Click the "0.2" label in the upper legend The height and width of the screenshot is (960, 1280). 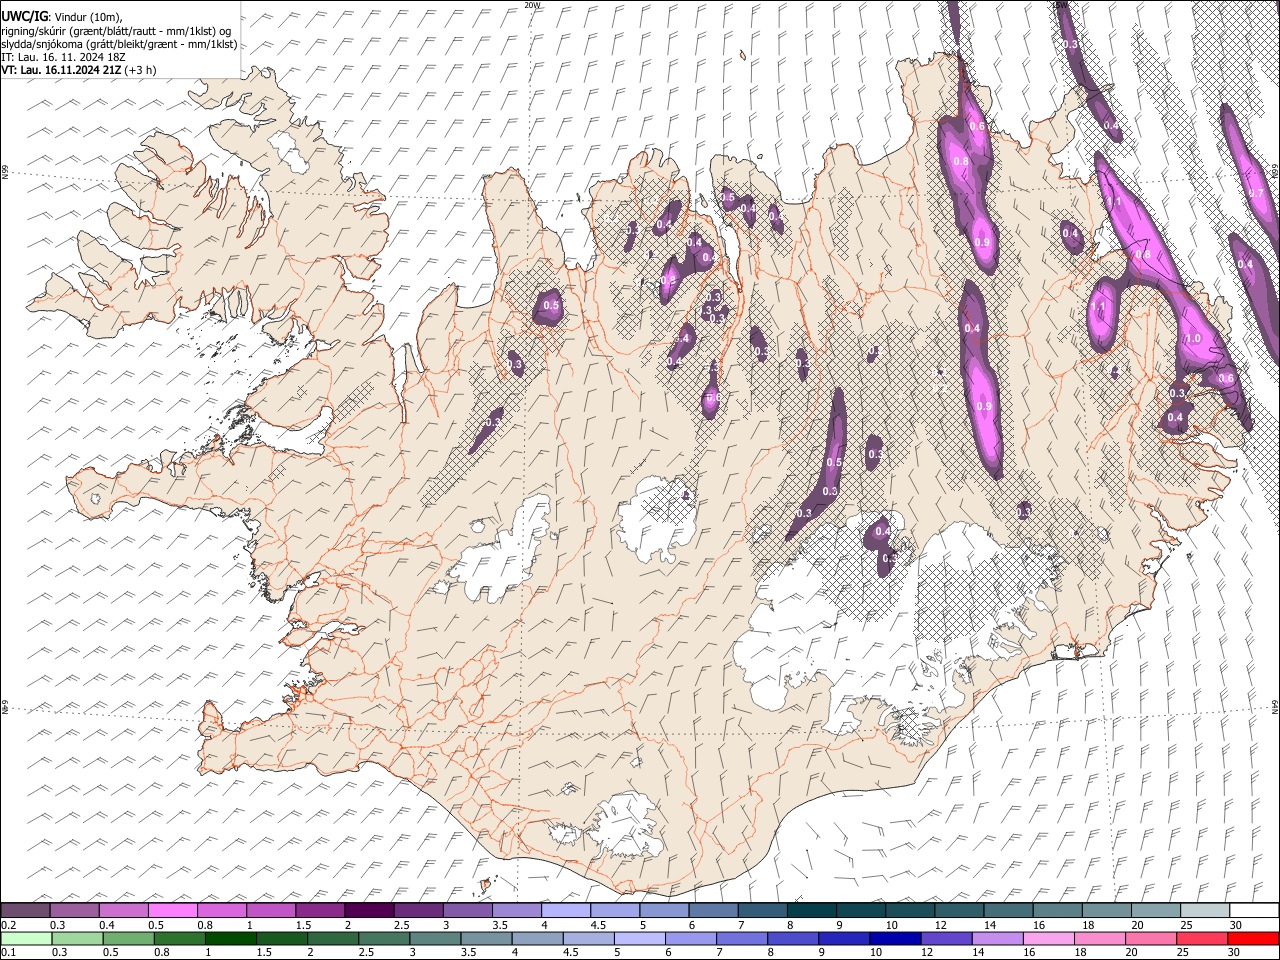tap(7, 925)
